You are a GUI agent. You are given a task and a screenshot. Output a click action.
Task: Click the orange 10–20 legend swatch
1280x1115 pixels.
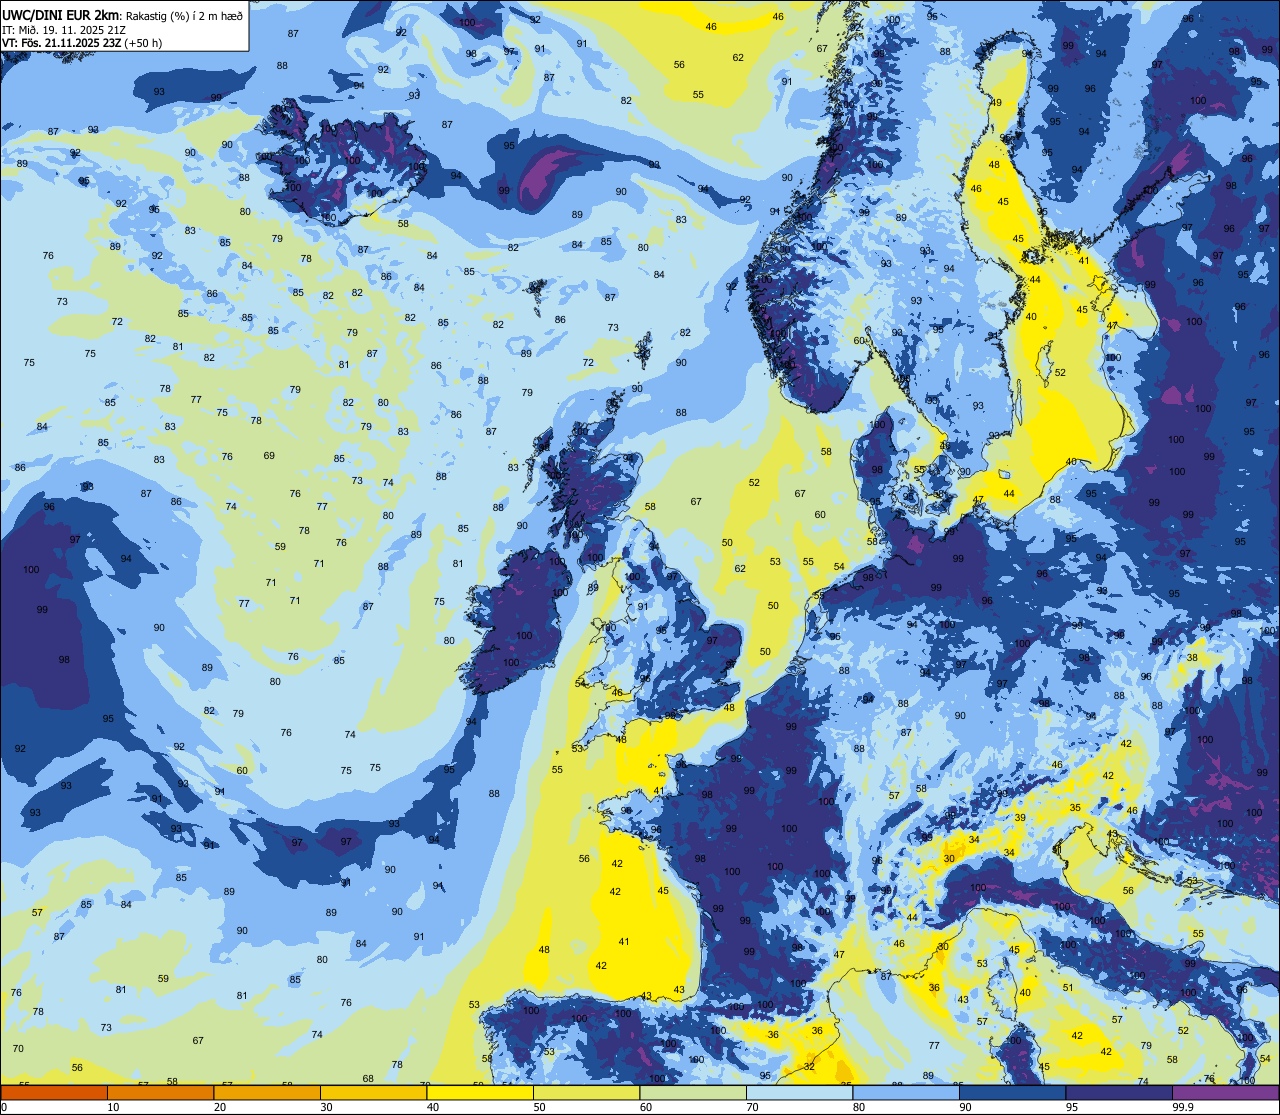click(x=160, y=1092)
